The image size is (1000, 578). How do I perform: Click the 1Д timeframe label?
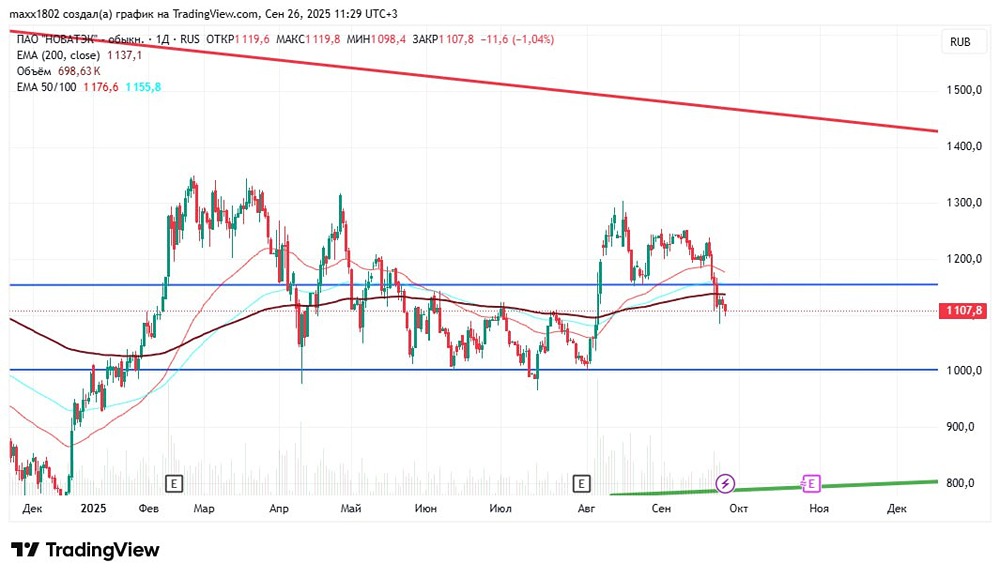(163, 40)
